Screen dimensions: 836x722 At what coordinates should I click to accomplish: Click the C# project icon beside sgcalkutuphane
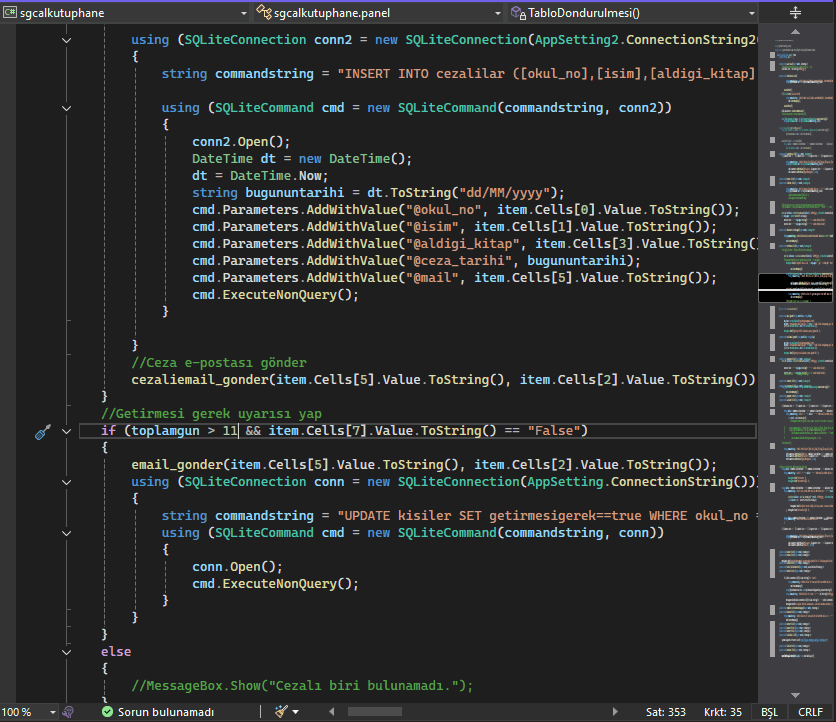tap(10, 13)
